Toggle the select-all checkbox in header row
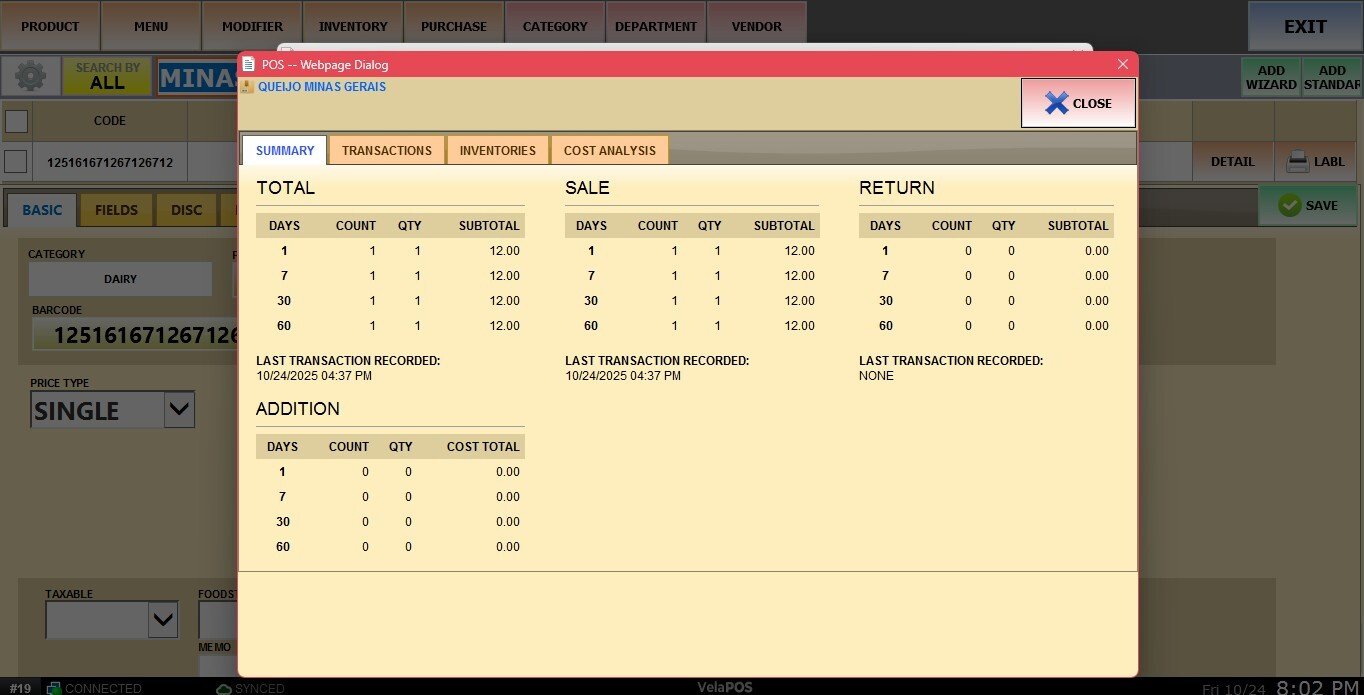The image size is (1364, 695). [x=17, y=121]
